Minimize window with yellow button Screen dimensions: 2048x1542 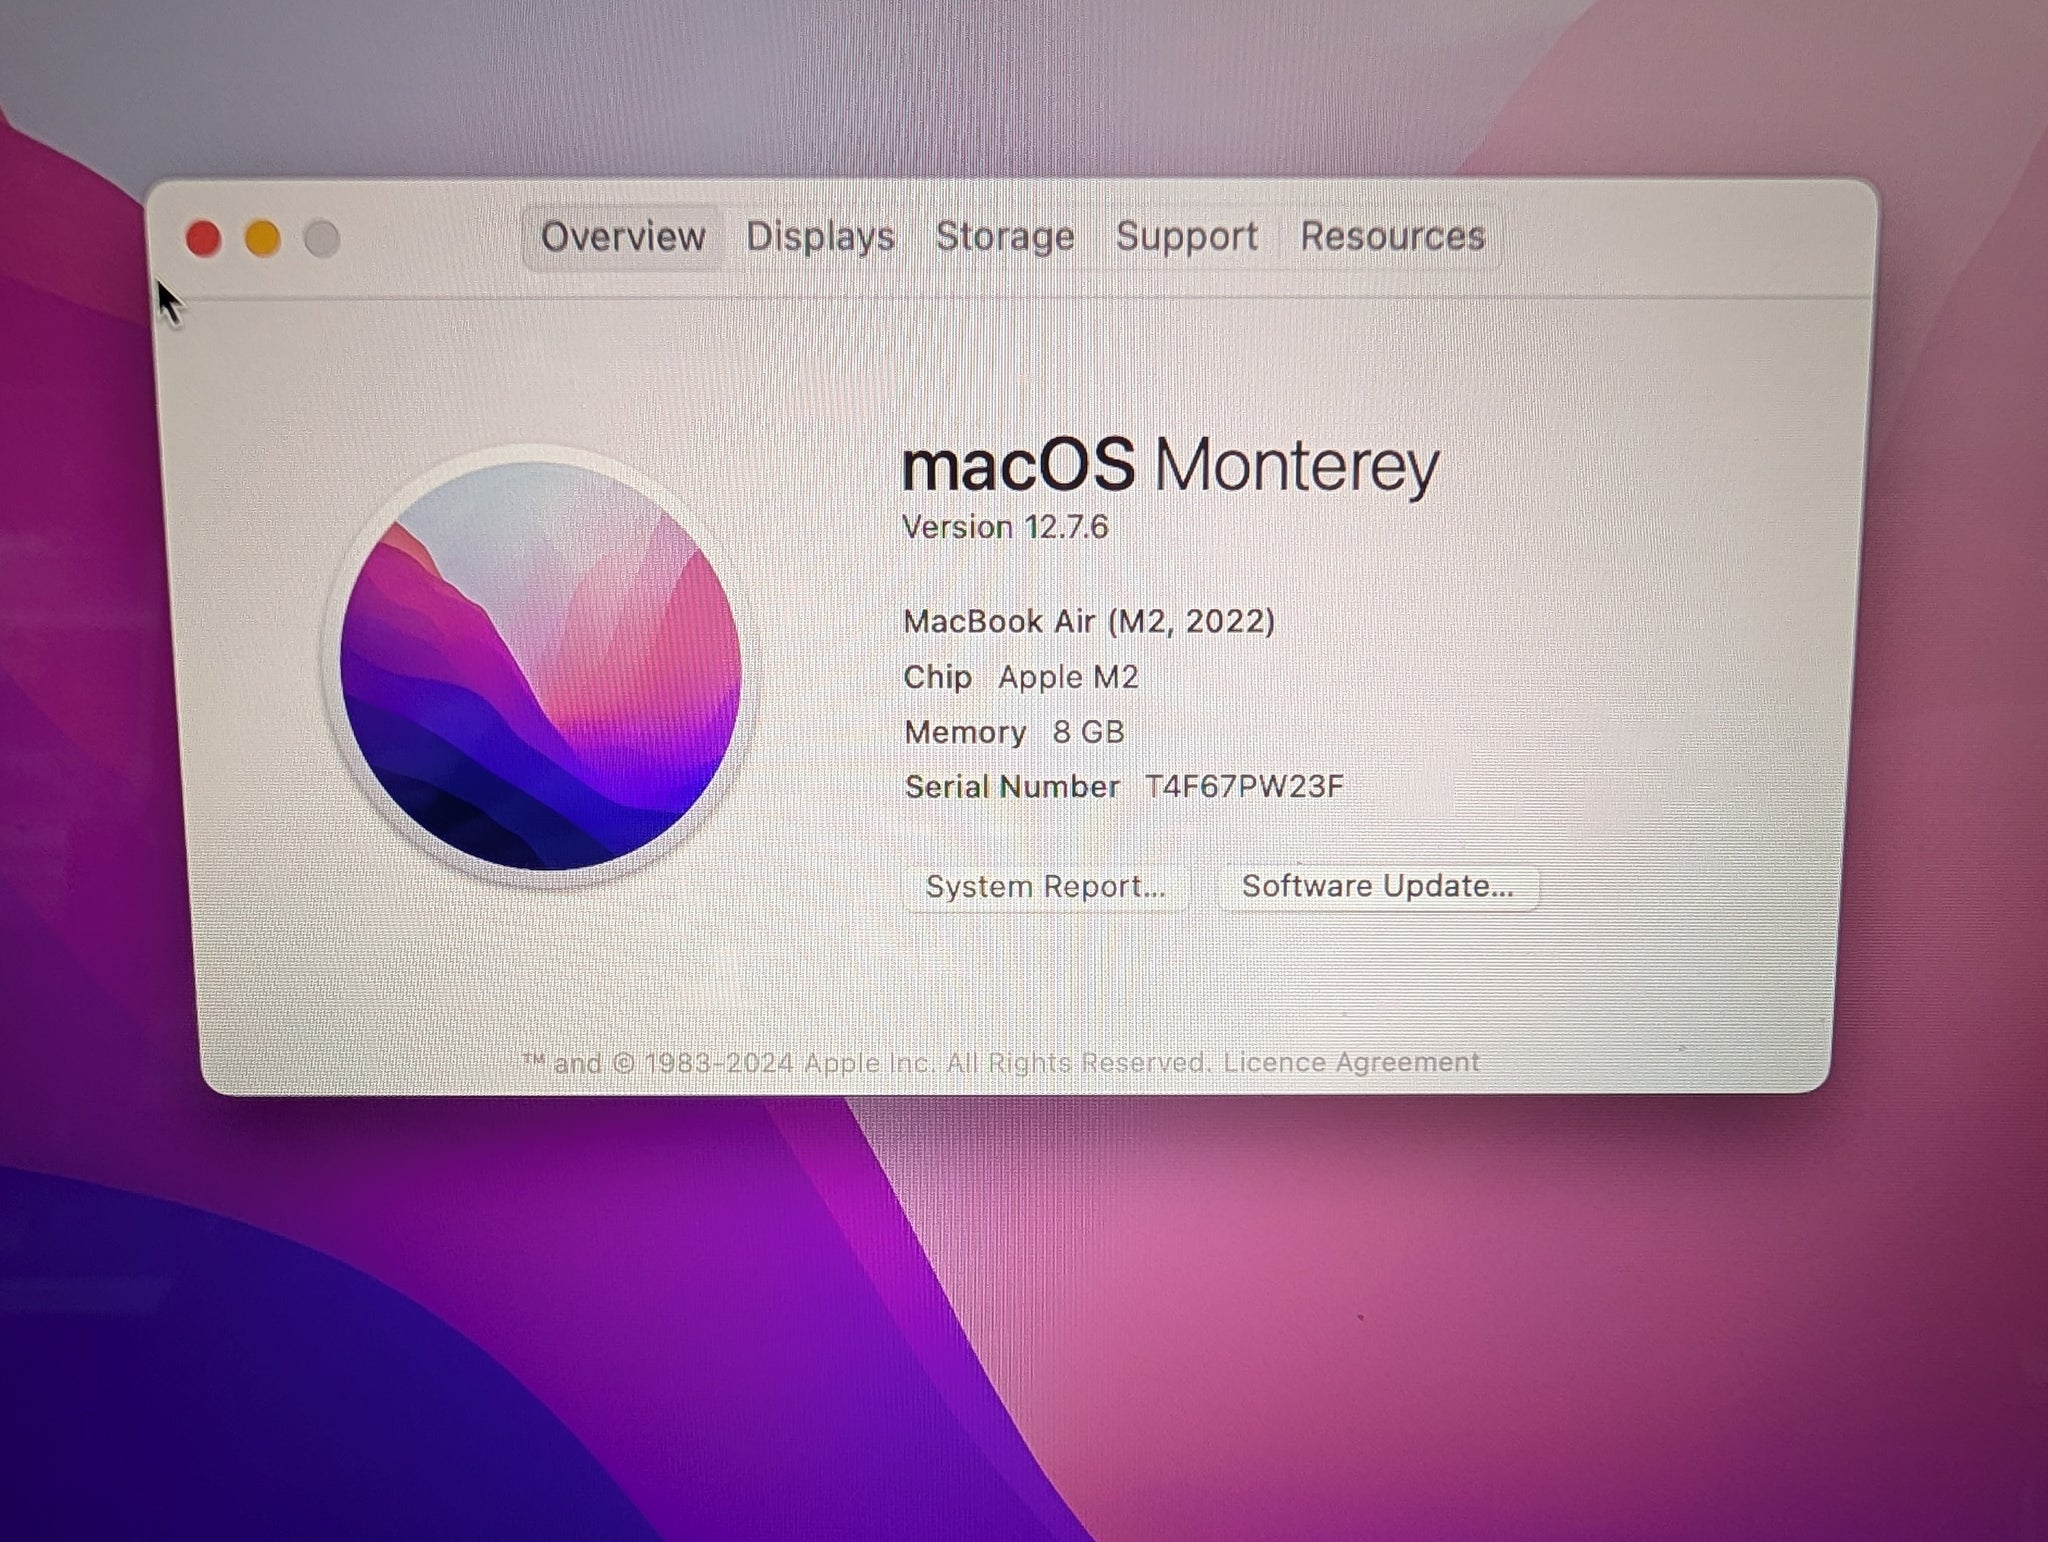[x=263, y=239]
